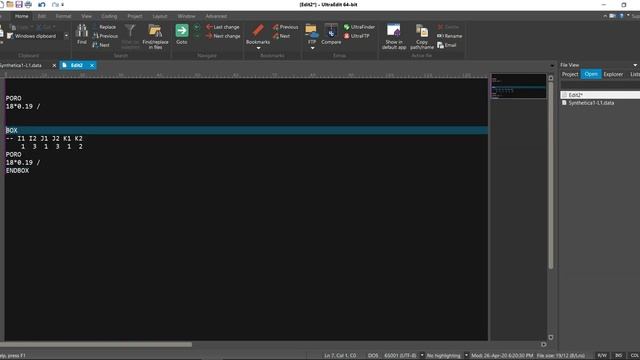Switch to Explorer tab in File View

point(613,74)
